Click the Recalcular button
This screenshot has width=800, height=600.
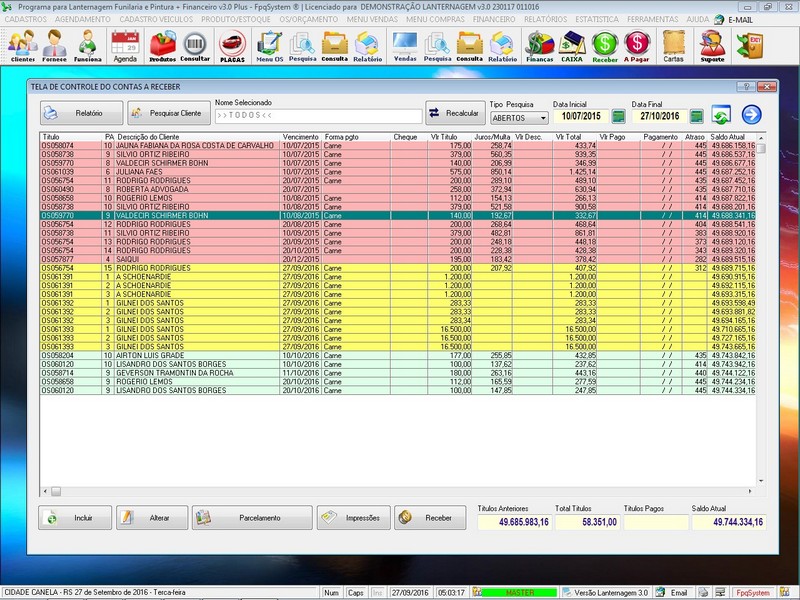tap(455, 113)
